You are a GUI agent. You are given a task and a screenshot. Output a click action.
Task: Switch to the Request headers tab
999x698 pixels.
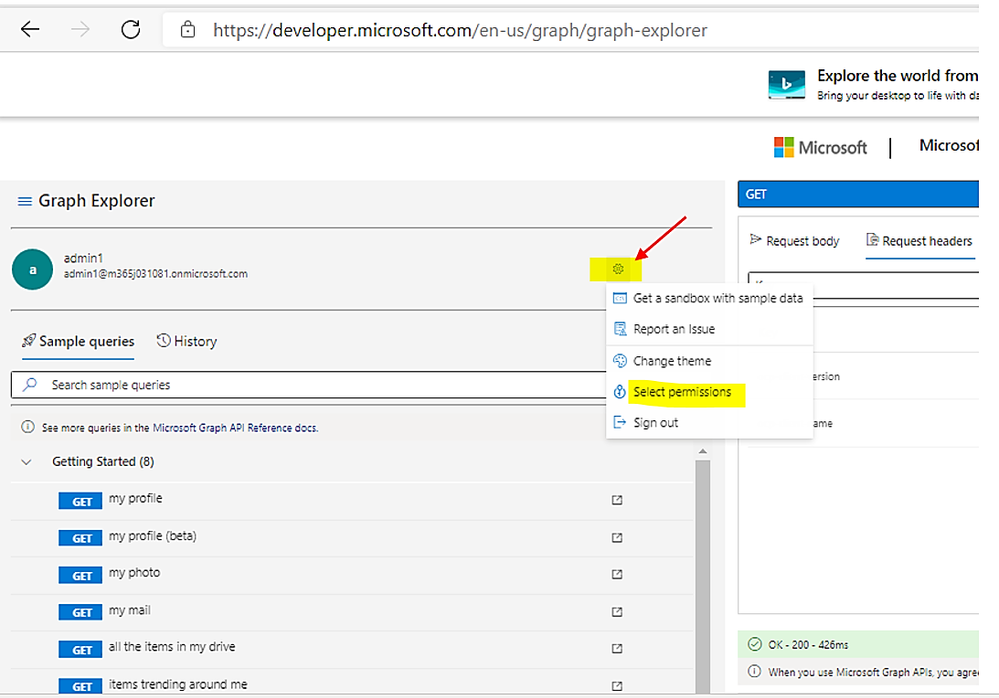pos(919,241)
